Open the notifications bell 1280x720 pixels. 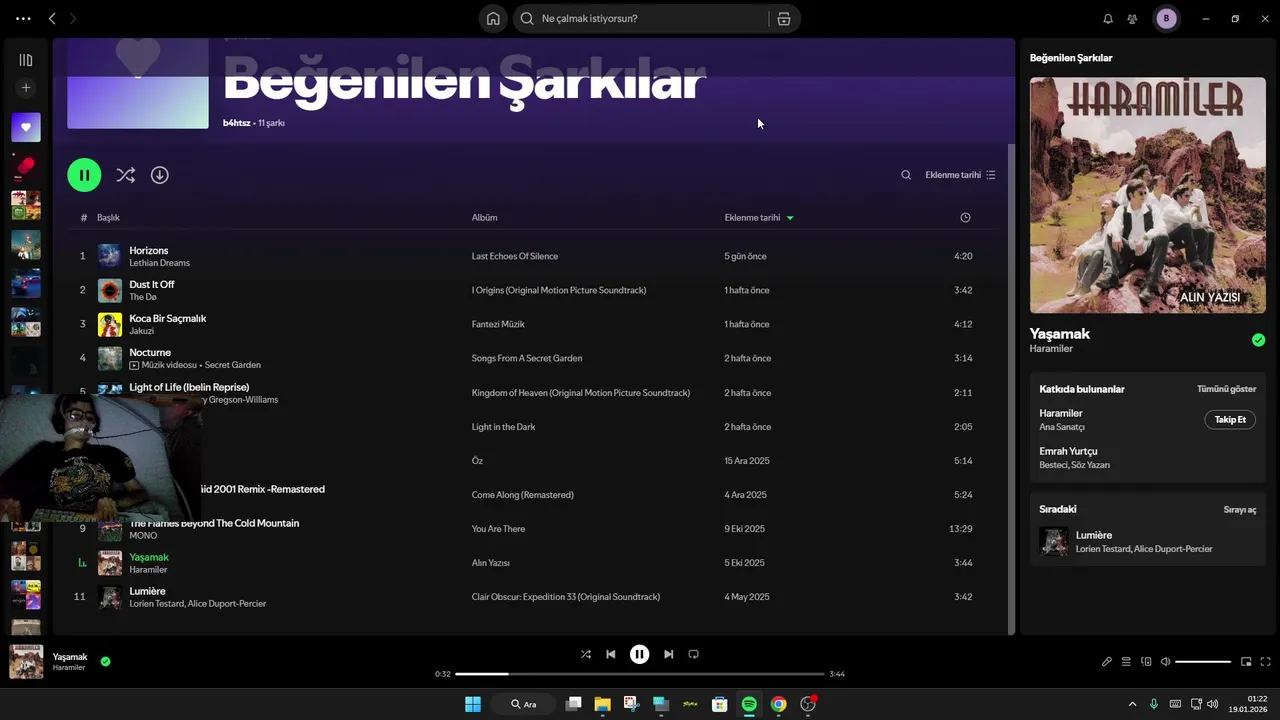click(1108, 18)
